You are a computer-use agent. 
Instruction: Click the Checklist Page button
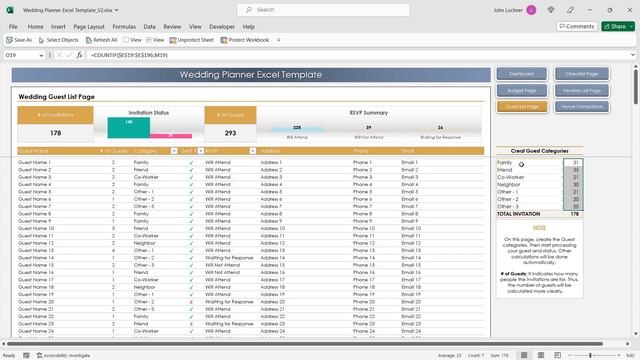[582, 74]
